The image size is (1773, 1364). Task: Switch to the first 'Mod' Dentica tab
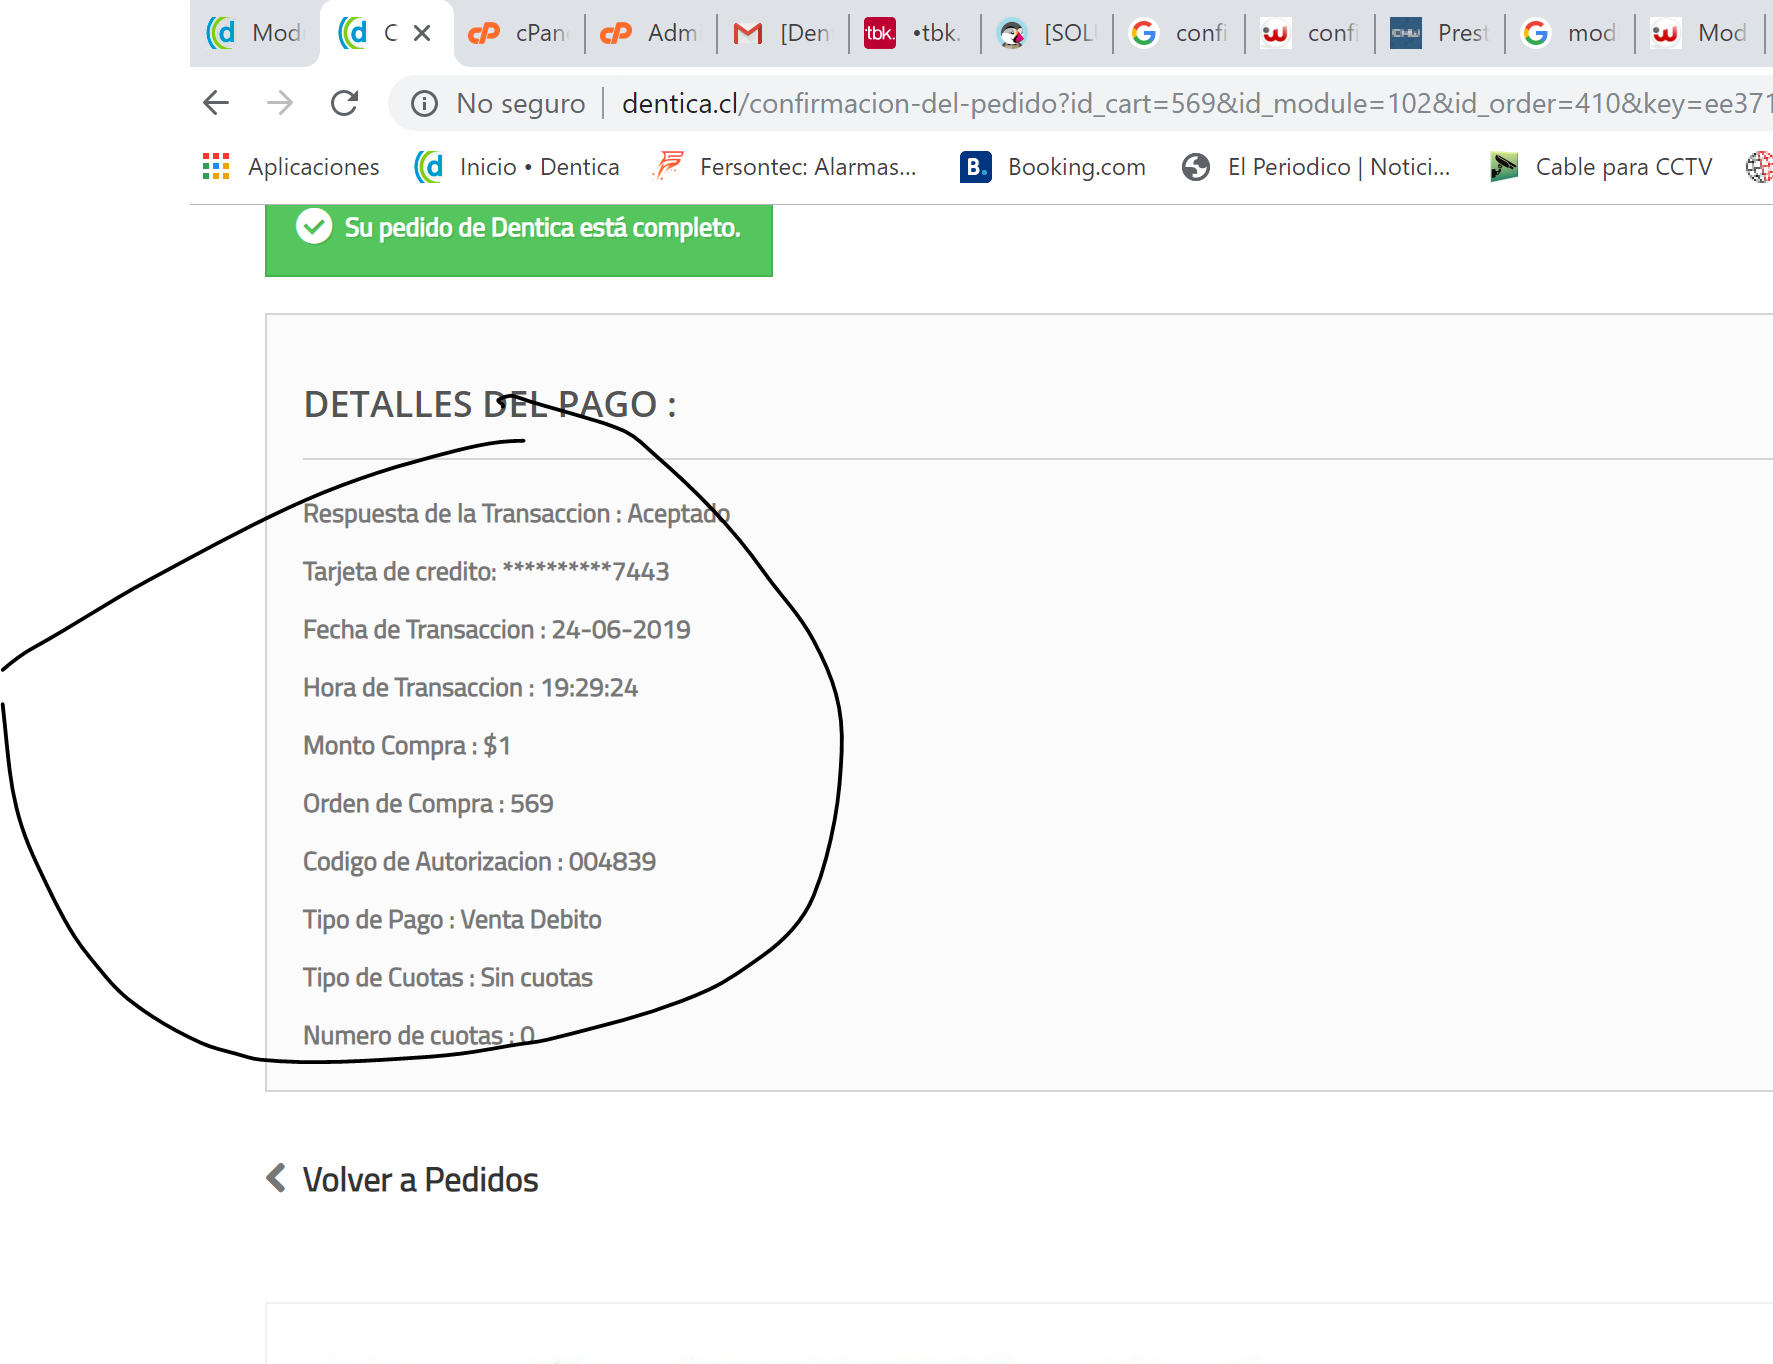[254, 33]
